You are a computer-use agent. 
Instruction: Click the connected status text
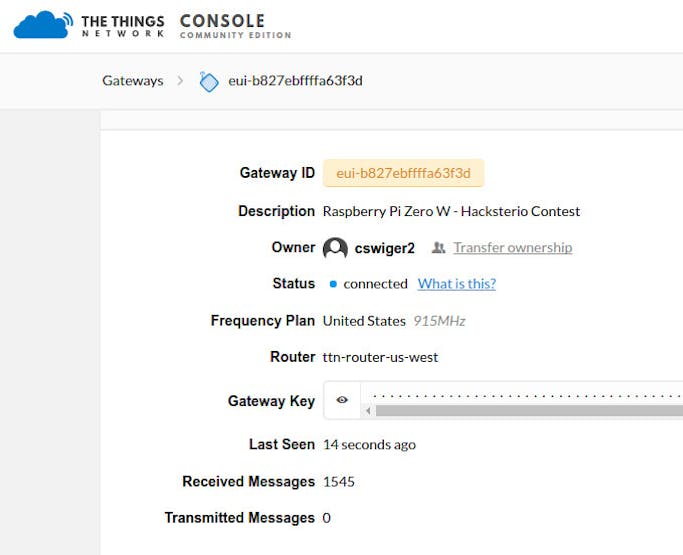coord(375,284)
